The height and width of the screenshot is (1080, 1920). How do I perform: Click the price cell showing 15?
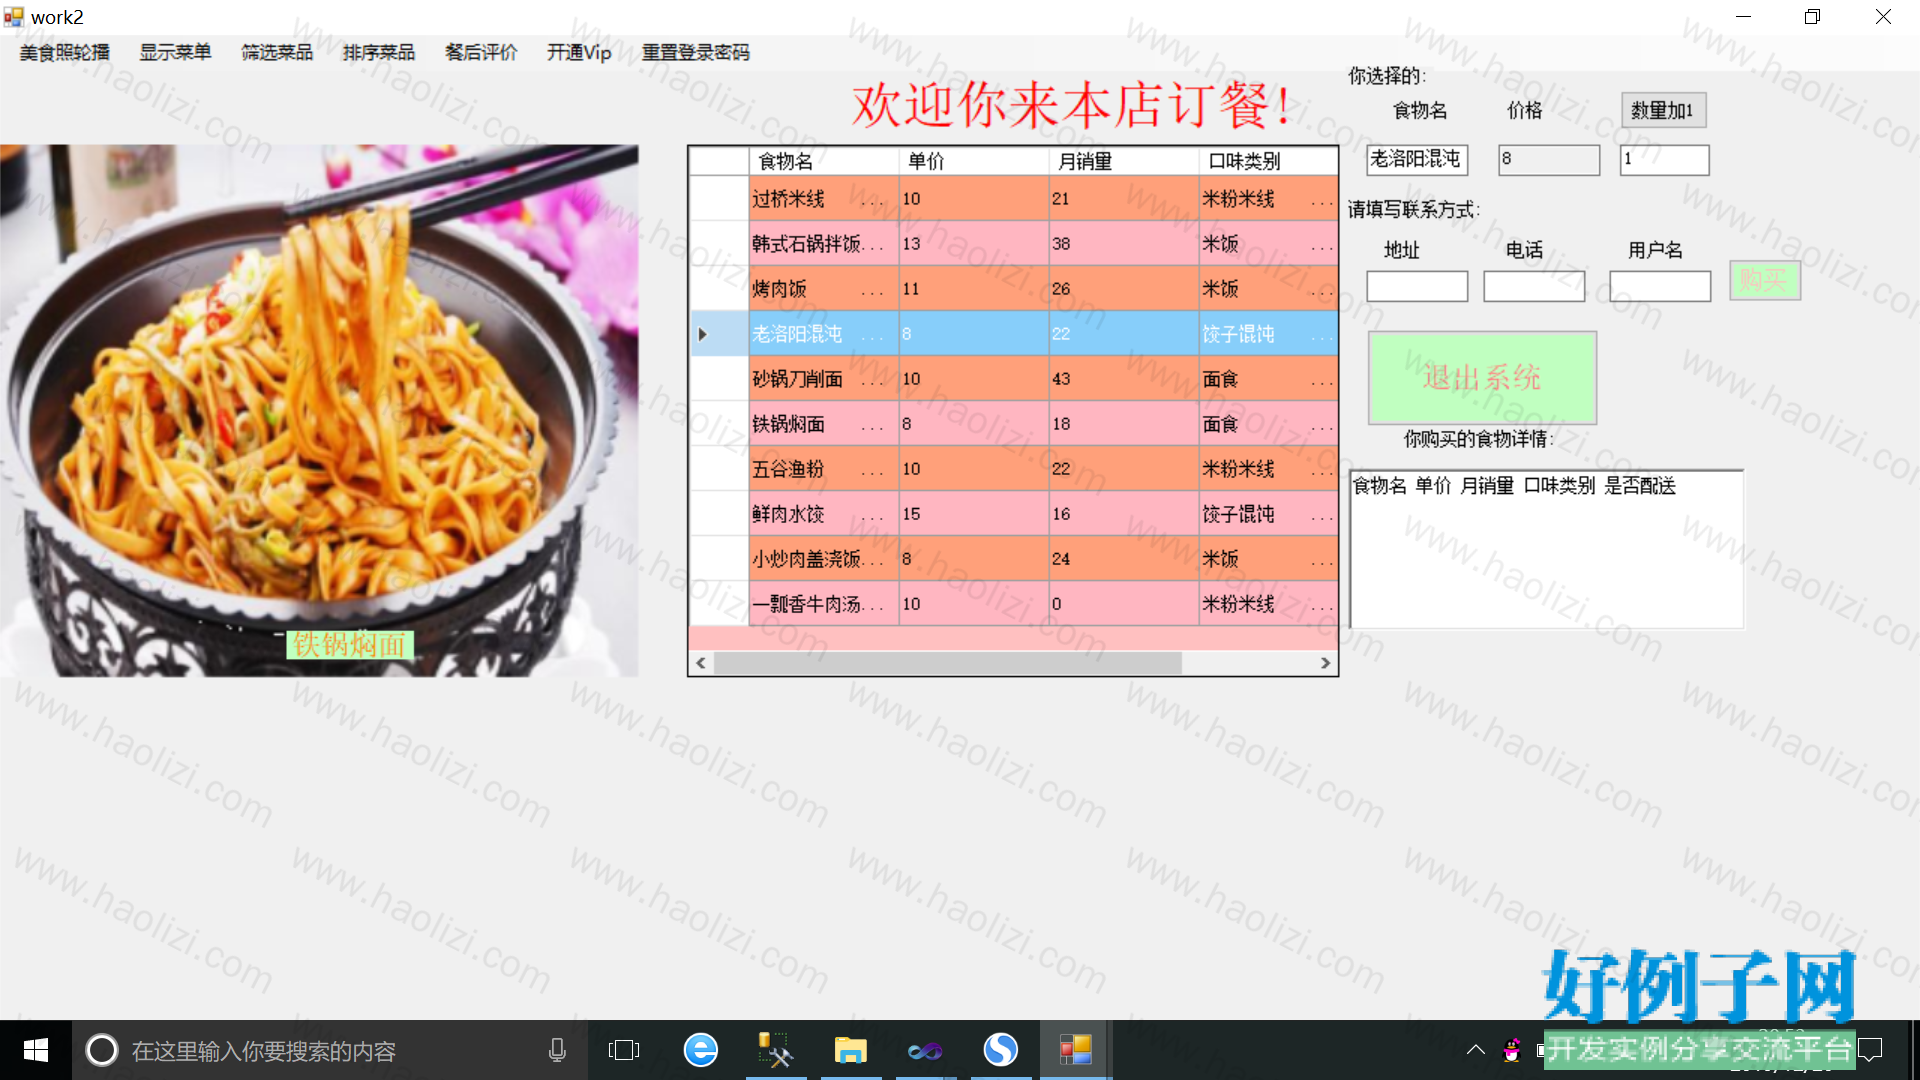pyautogui.click(x=974, y=514)
